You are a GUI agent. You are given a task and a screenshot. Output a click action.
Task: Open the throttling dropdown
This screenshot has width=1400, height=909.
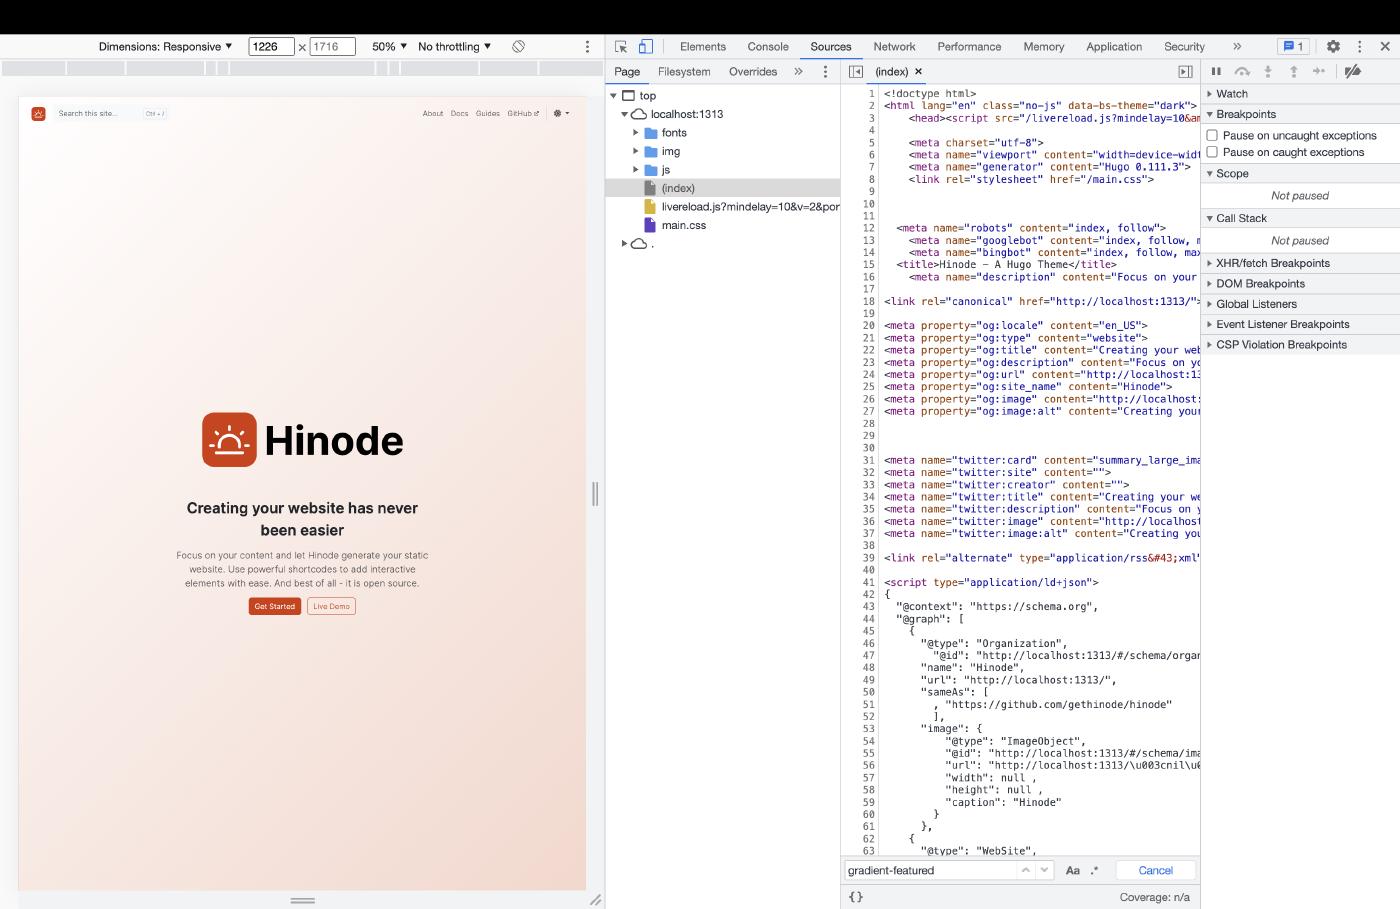[x=454, y=47]
